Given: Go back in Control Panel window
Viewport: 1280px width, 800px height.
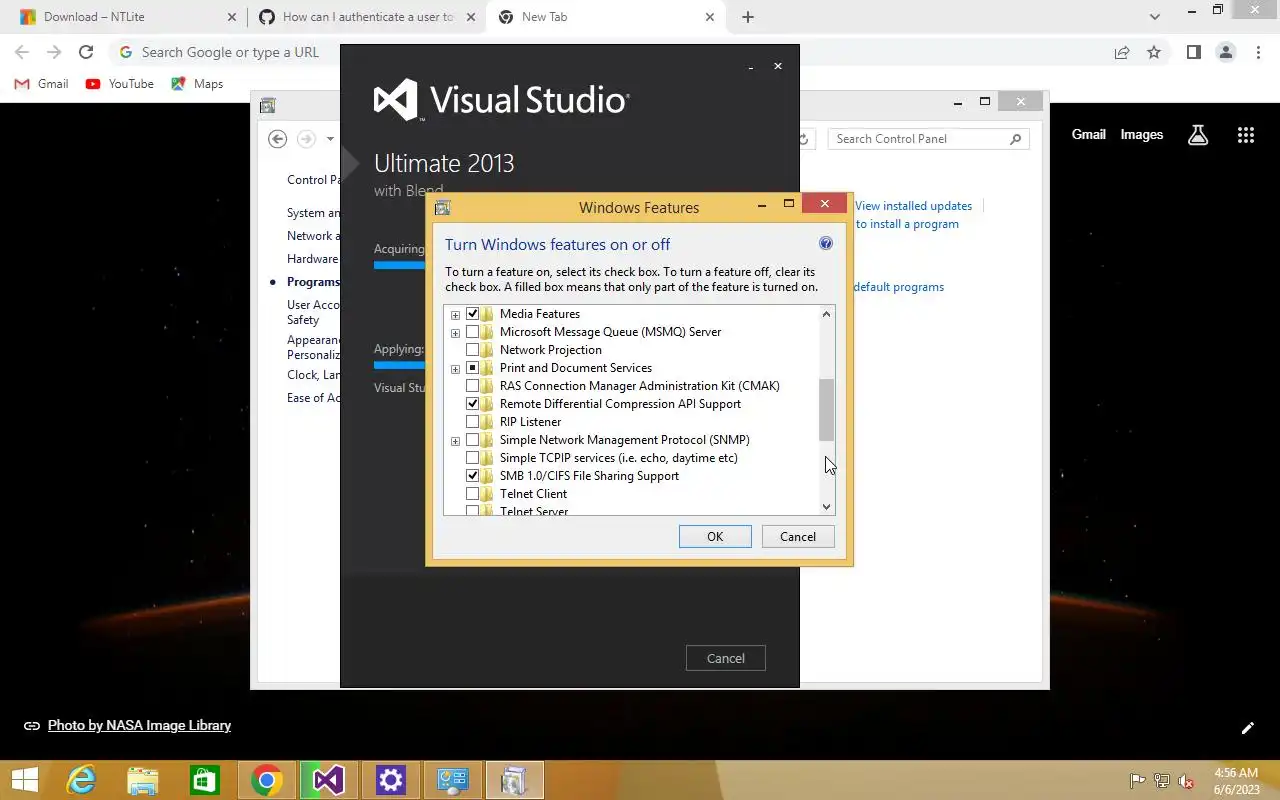Looking at the screenshot, I should (278, 139).
